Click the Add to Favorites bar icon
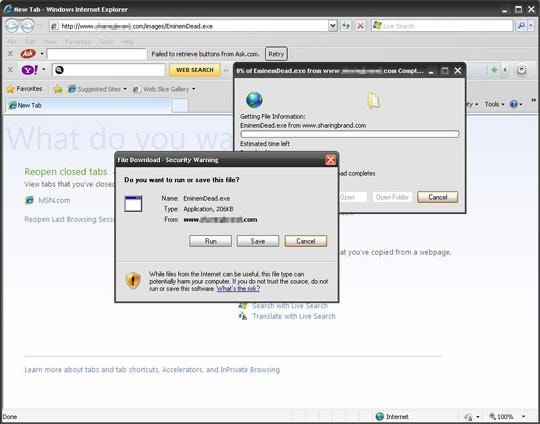The height and width of the screenshot is (424, 540). 58,89
